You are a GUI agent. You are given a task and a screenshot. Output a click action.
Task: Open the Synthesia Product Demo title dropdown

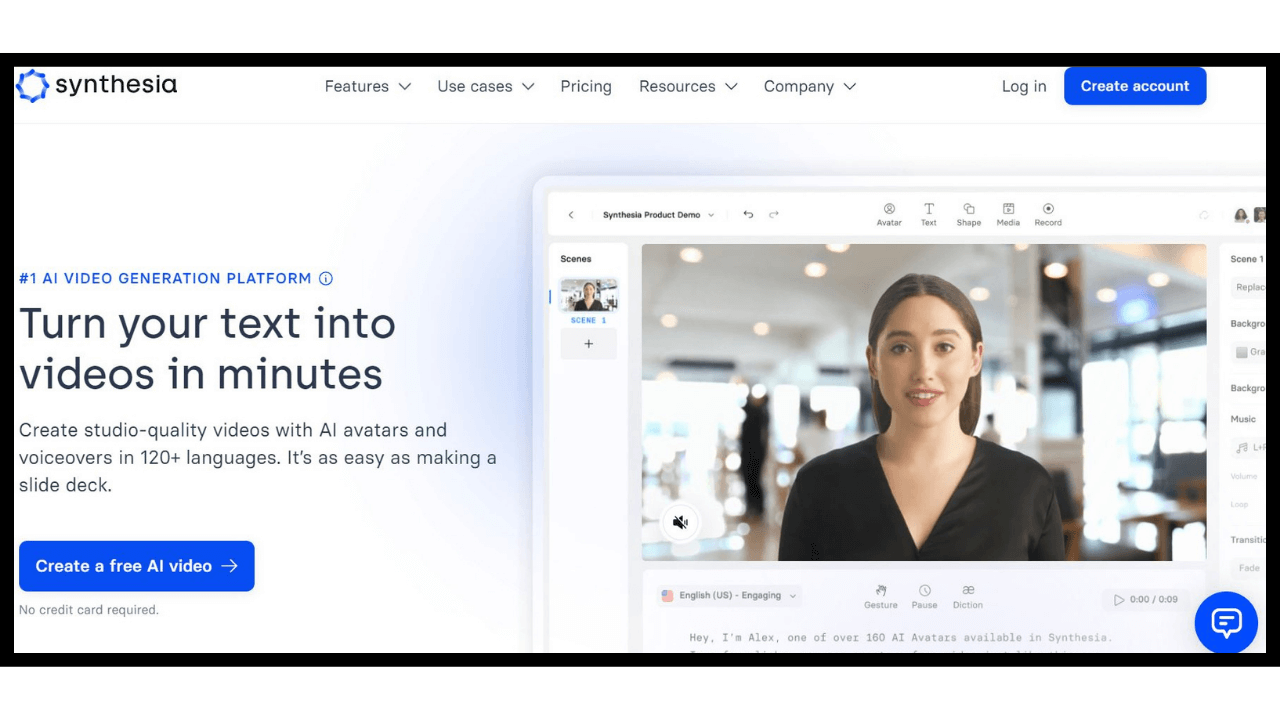pyautogui.click(x=658, y=215)
